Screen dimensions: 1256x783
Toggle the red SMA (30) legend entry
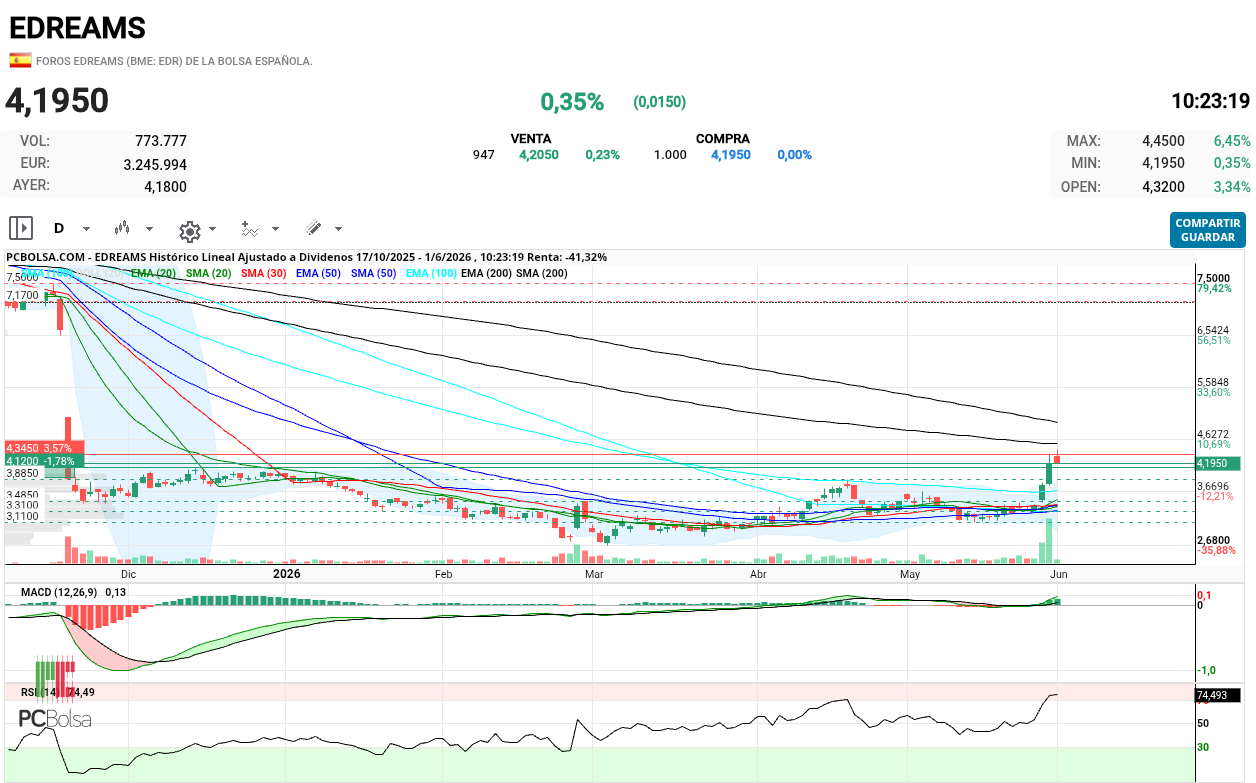pyautogui.click(x=264, y=273)
